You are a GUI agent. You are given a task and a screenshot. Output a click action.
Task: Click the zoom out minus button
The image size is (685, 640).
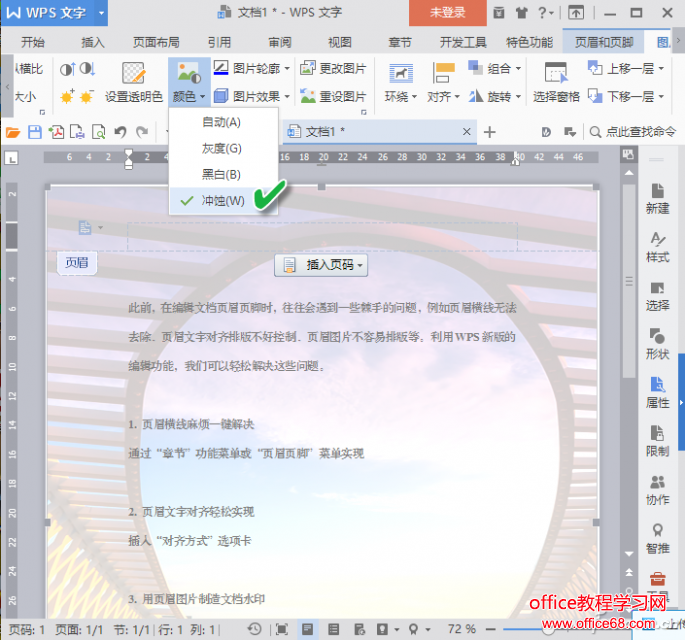pos(491,629)
